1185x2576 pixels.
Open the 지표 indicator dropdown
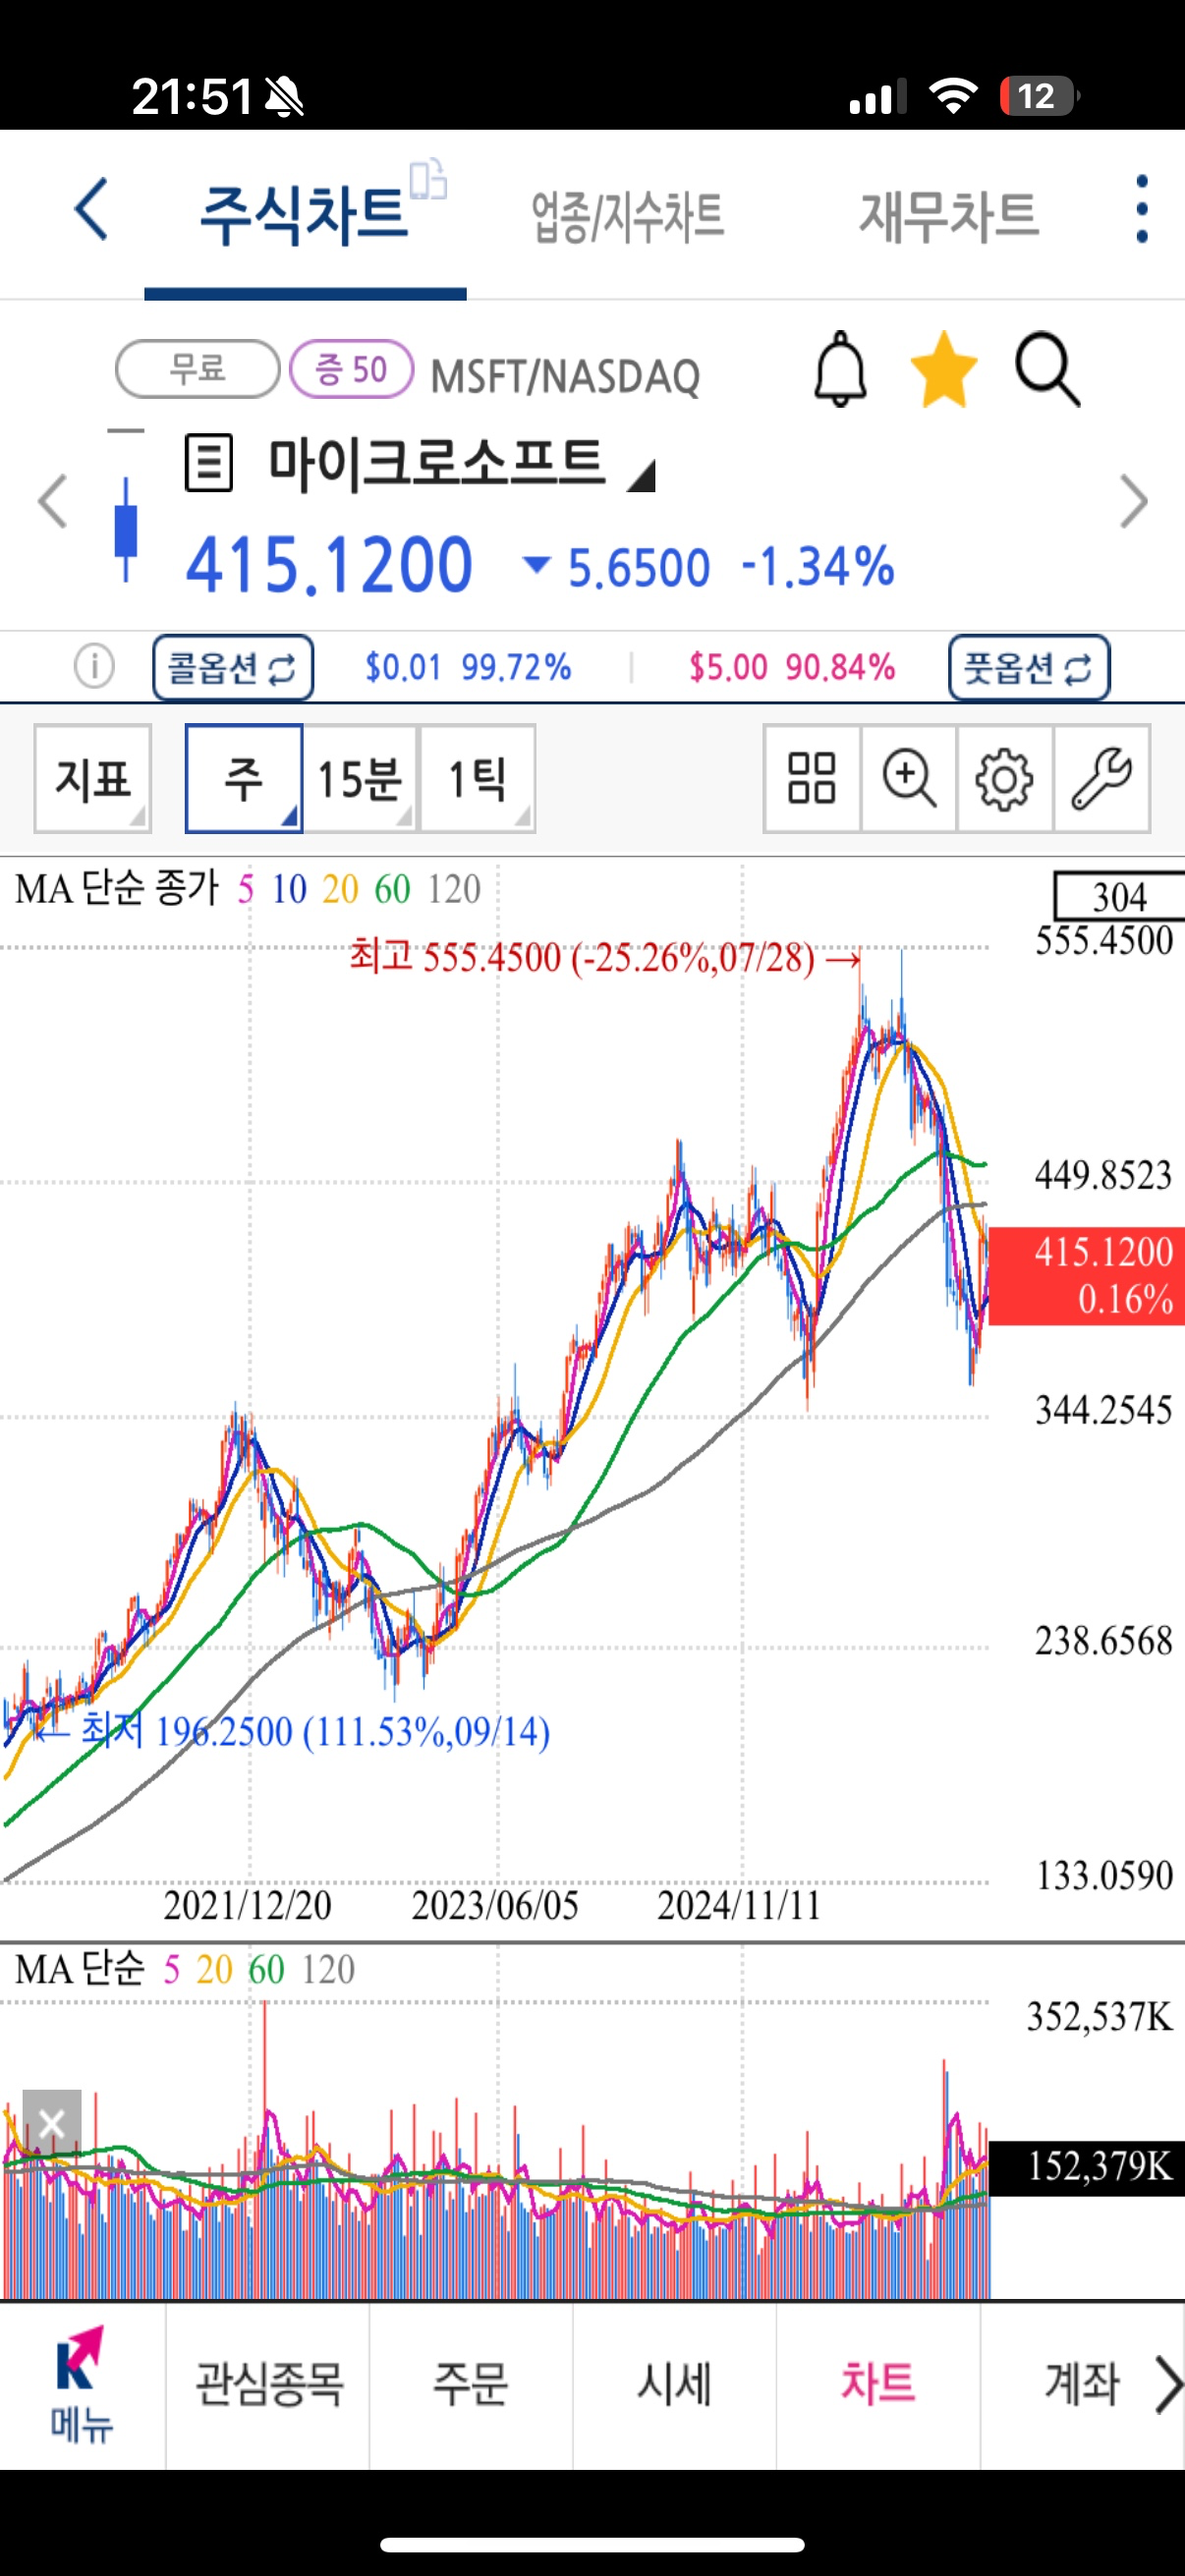pos(93,778)
